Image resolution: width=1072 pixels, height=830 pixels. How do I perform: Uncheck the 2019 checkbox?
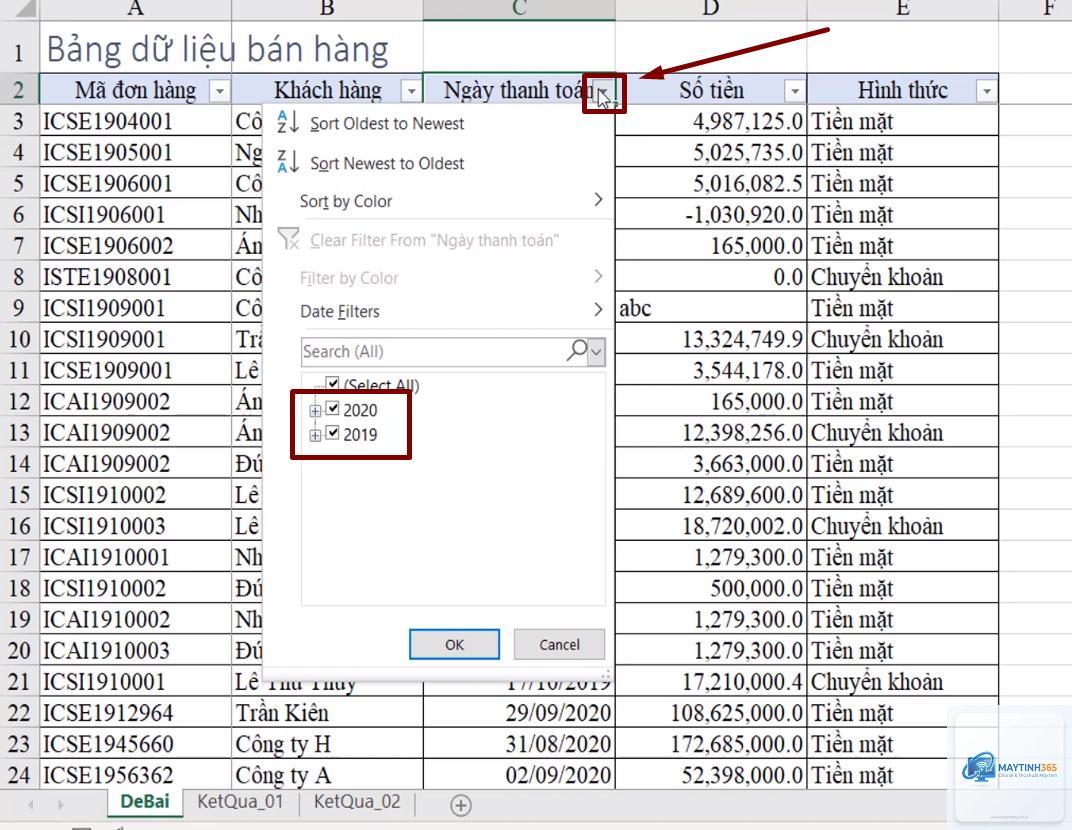pyautogui.click(x=332, y=433)
